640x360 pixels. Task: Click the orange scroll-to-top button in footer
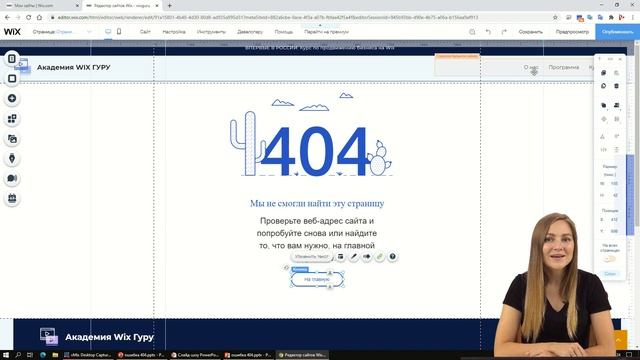[x=619, y=340]
